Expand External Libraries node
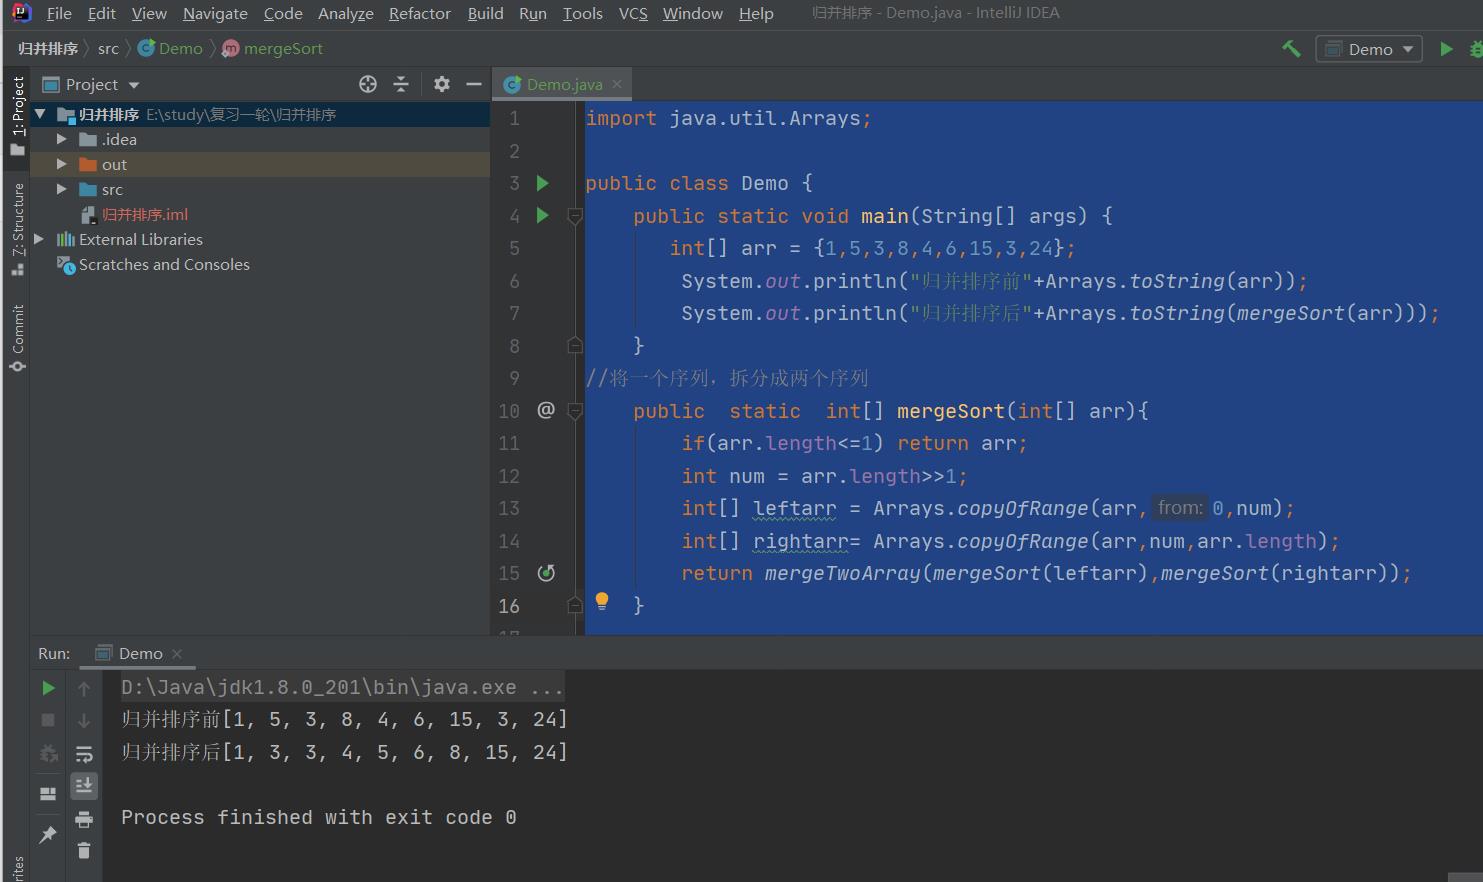Screen dimensions: 1483x882 pos(39,239)
